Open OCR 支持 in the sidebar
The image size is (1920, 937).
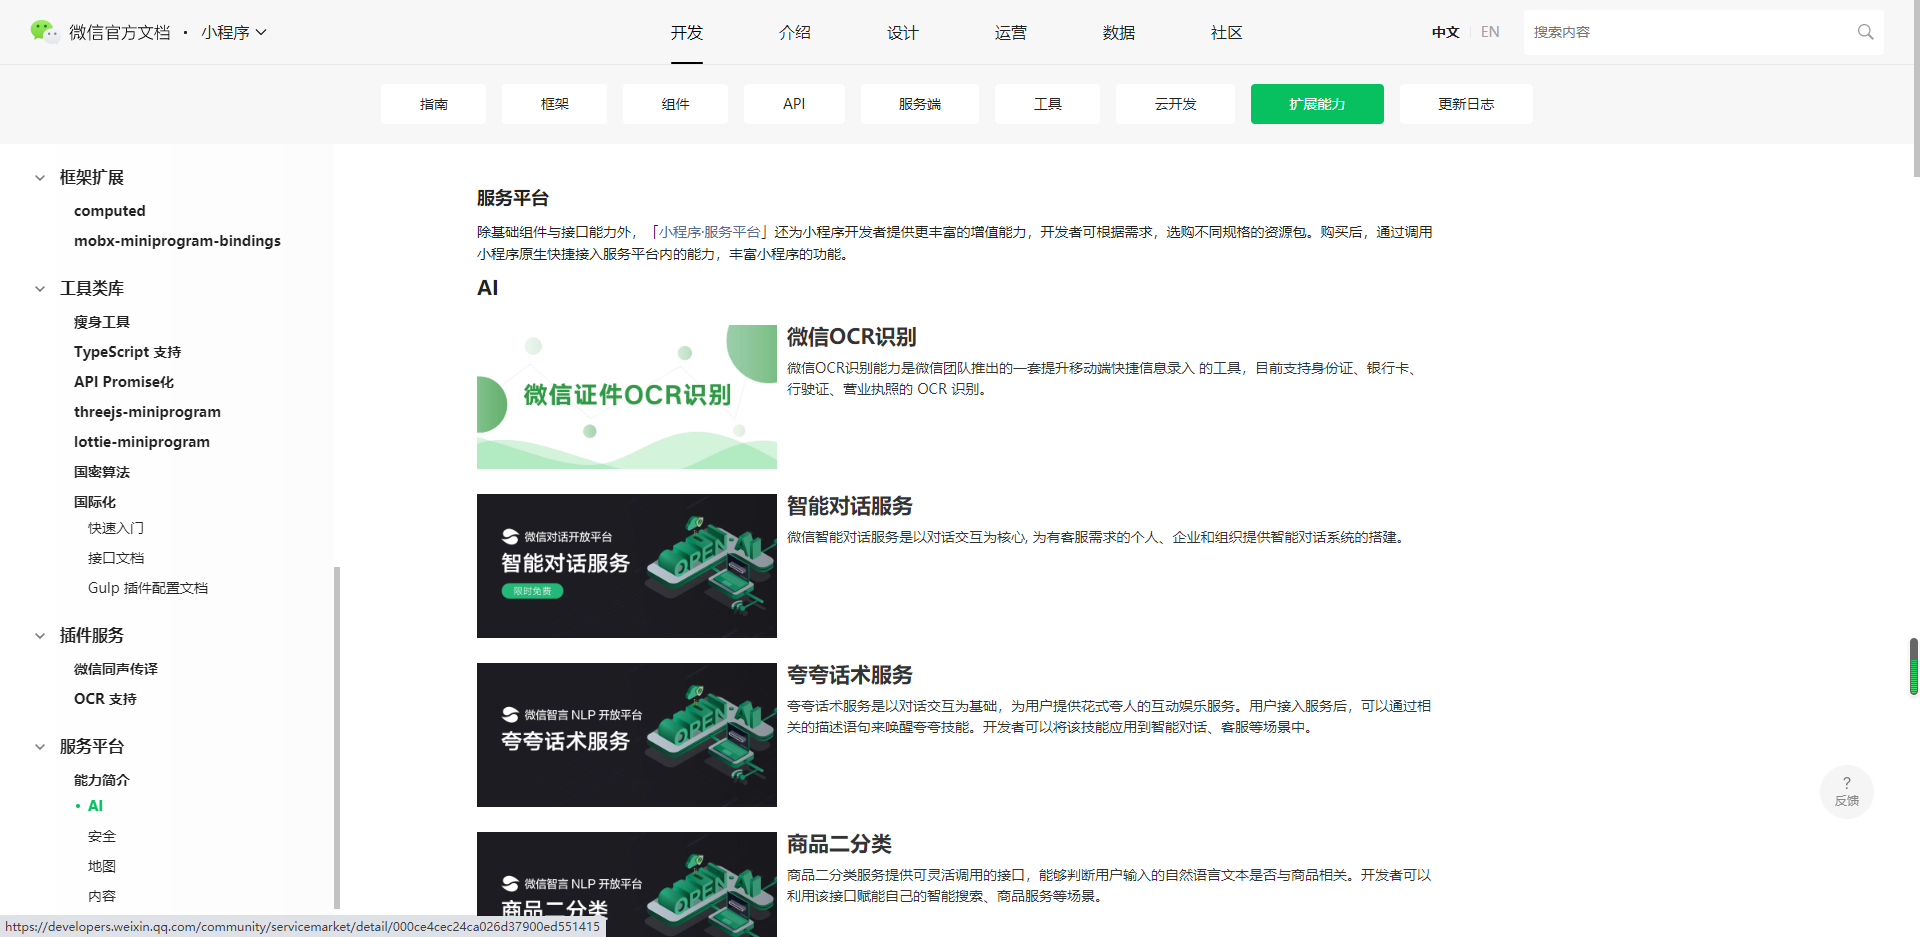click(105, 699)
